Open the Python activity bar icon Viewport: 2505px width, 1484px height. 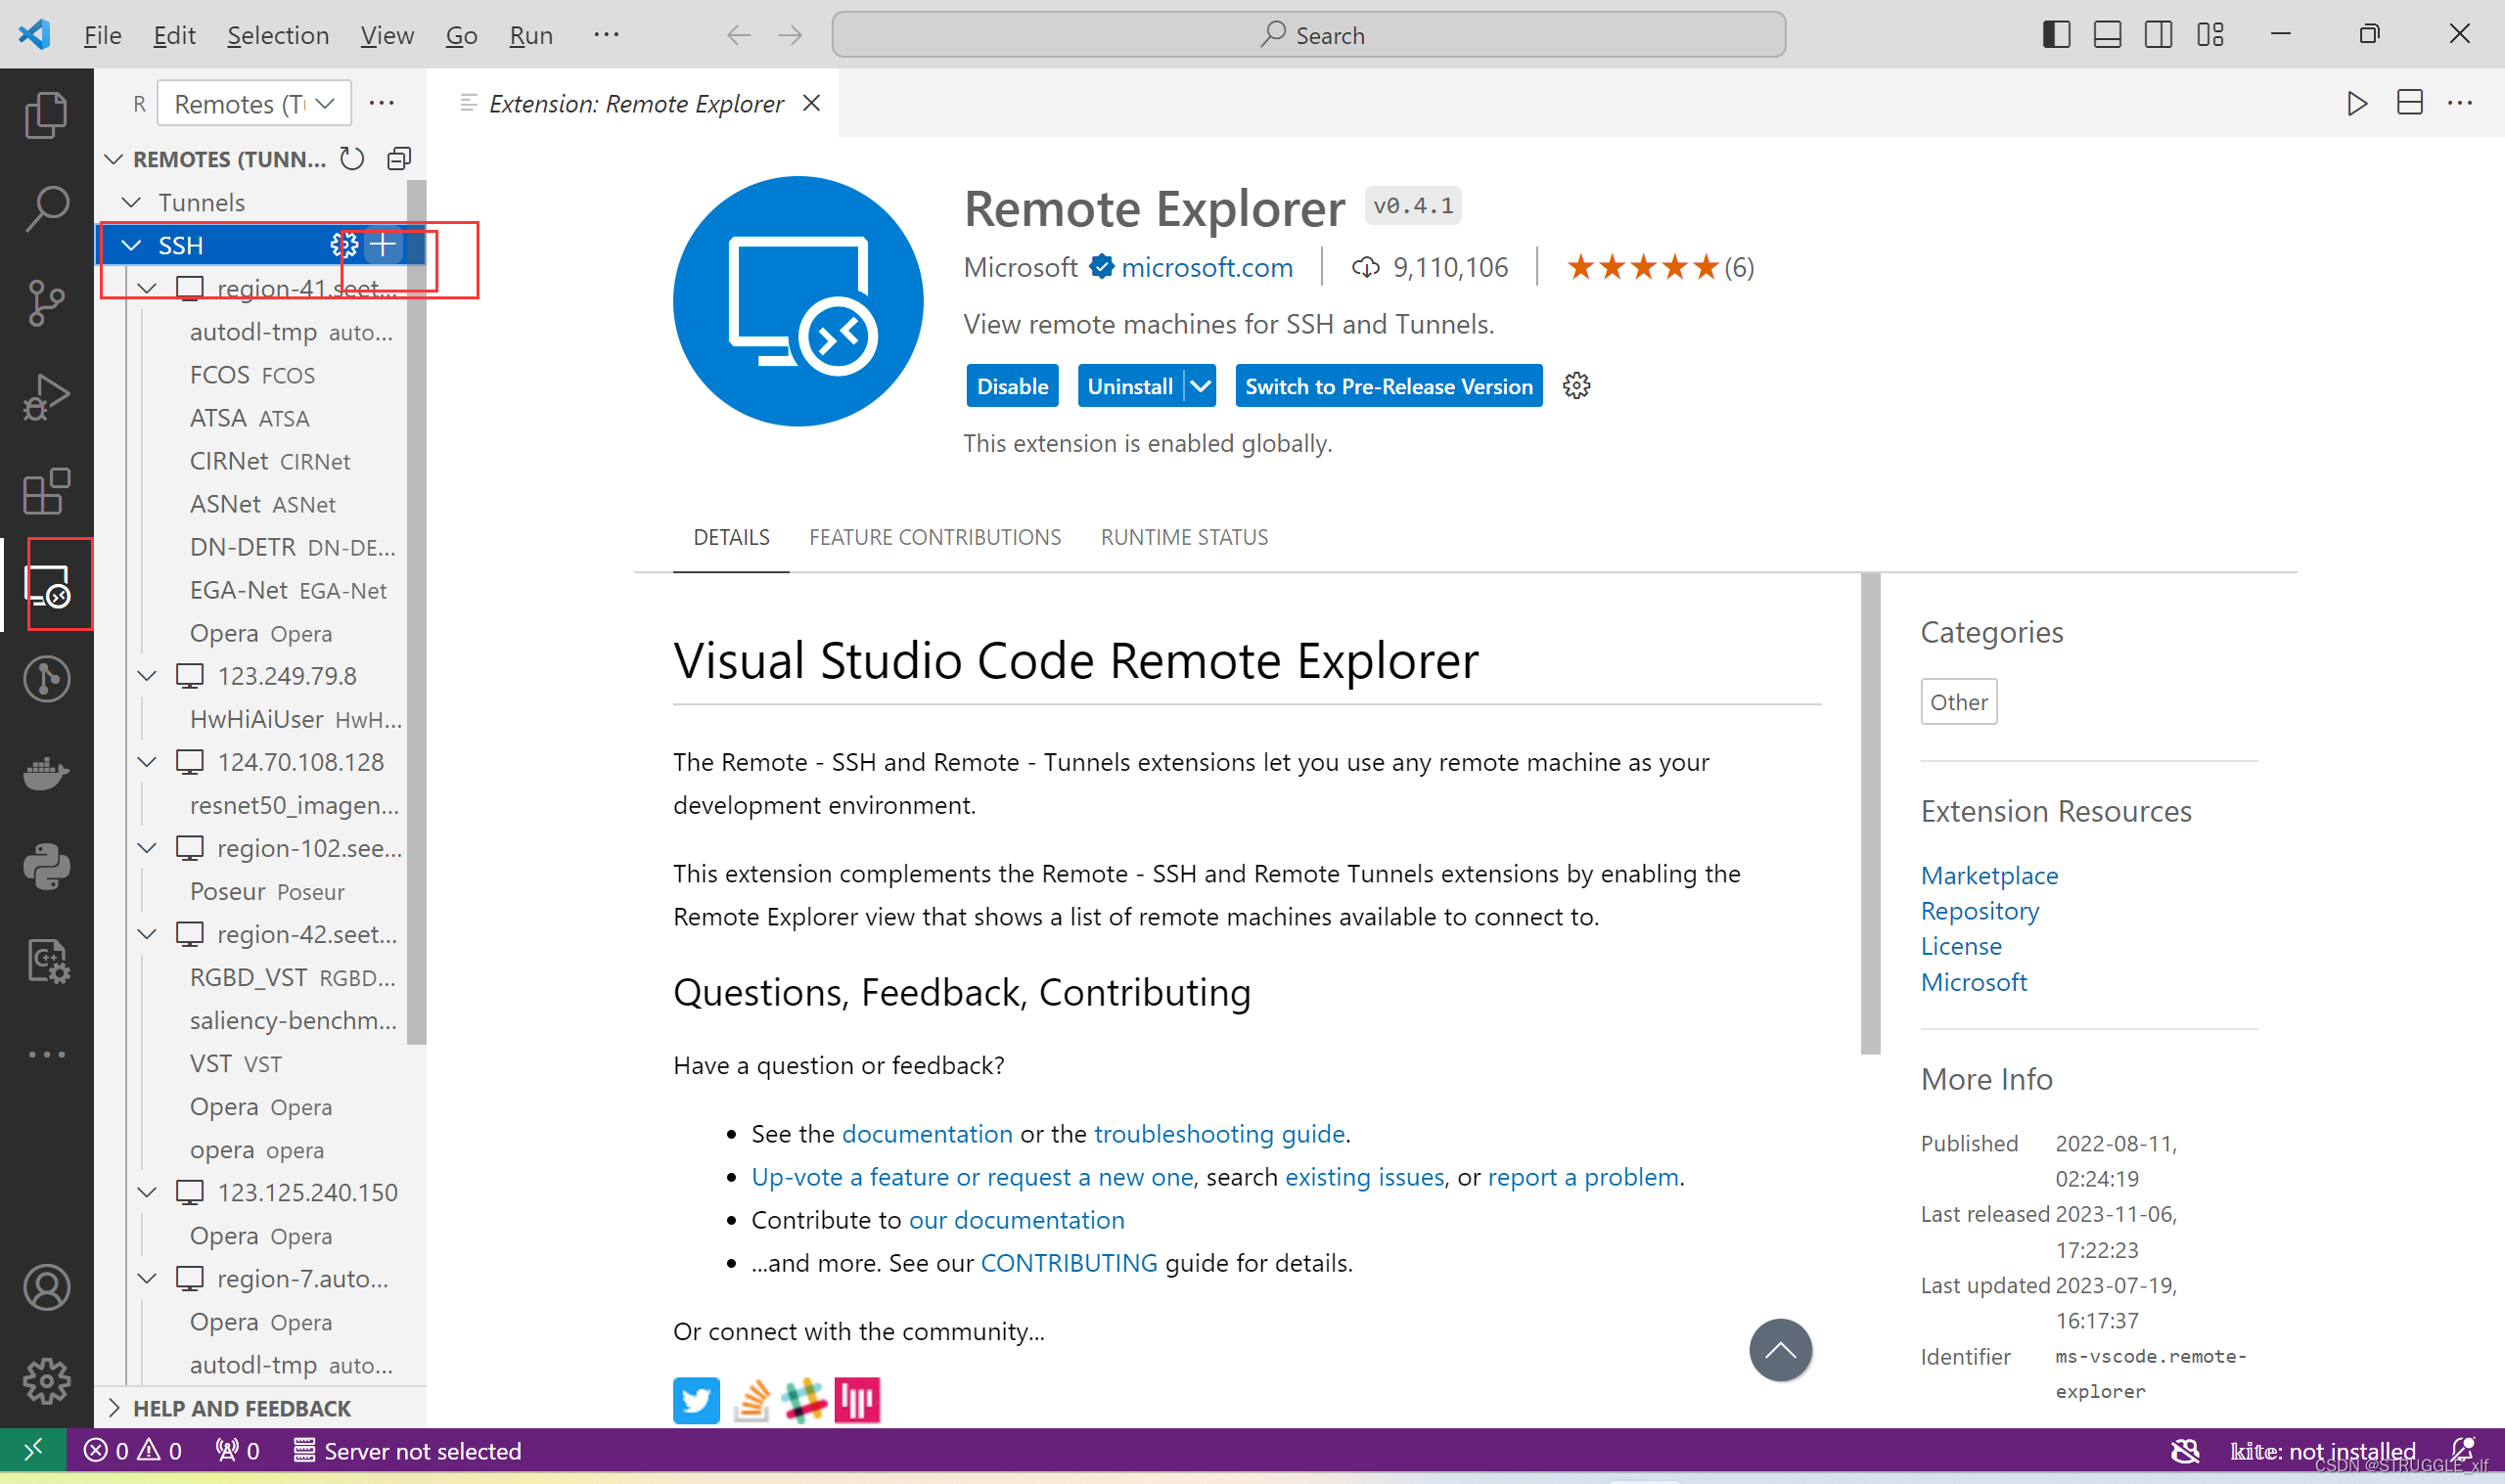(46, 866)
